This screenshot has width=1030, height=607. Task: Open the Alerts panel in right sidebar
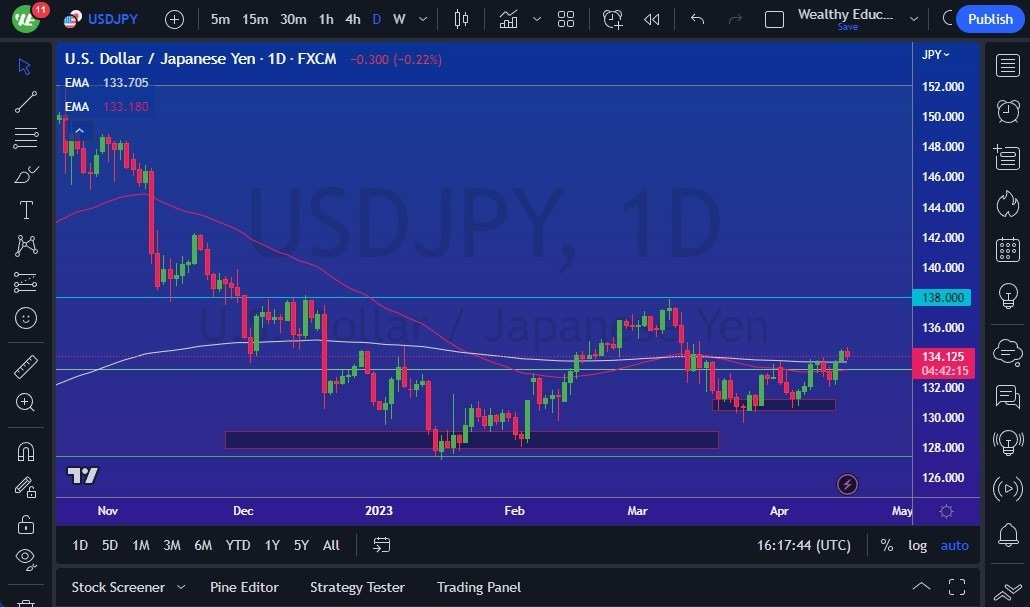pyautogui.click(x=1007, y=111)
